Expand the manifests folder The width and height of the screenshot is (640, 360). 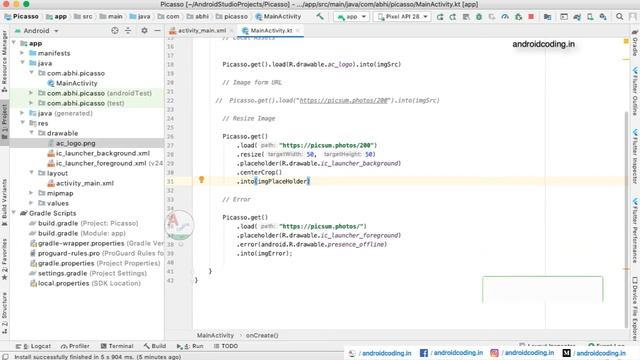(23, 53)
